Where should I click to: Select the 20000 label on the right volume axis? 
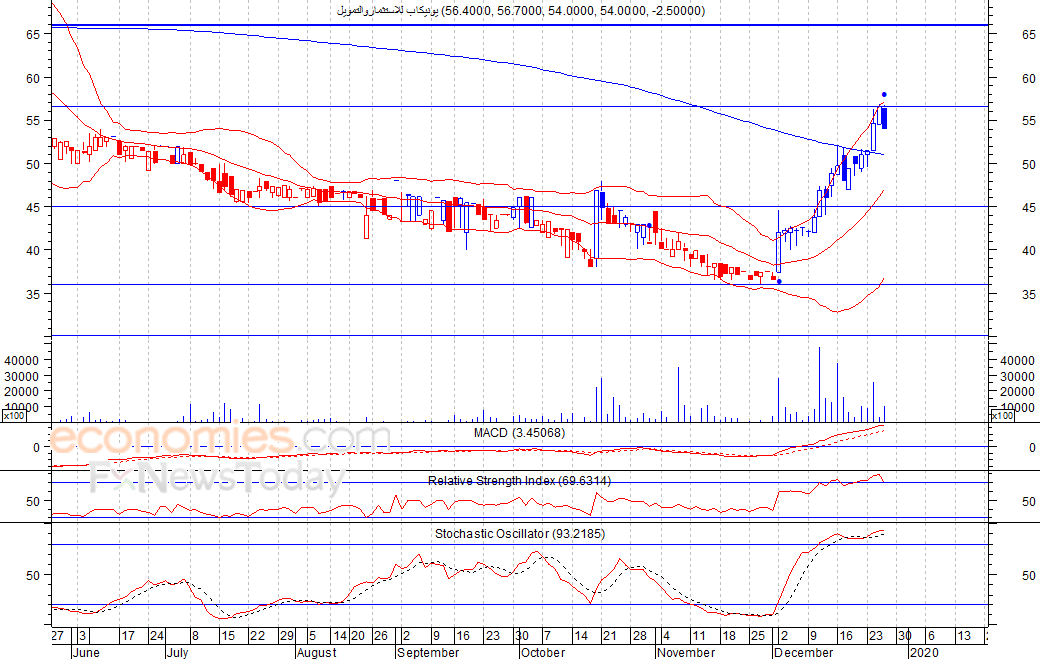tap(1017, 392)
